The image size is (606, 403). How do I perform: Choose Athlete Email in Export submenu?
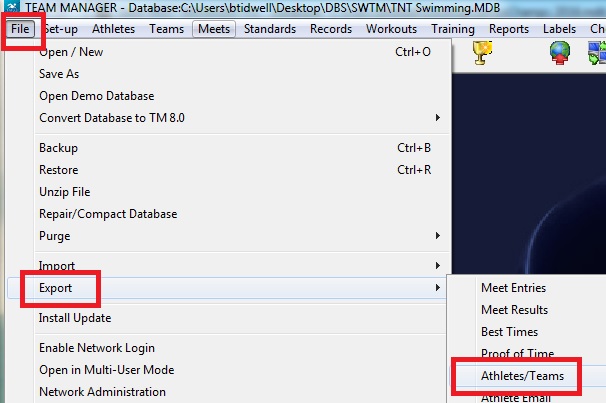[x=527, y=397]
